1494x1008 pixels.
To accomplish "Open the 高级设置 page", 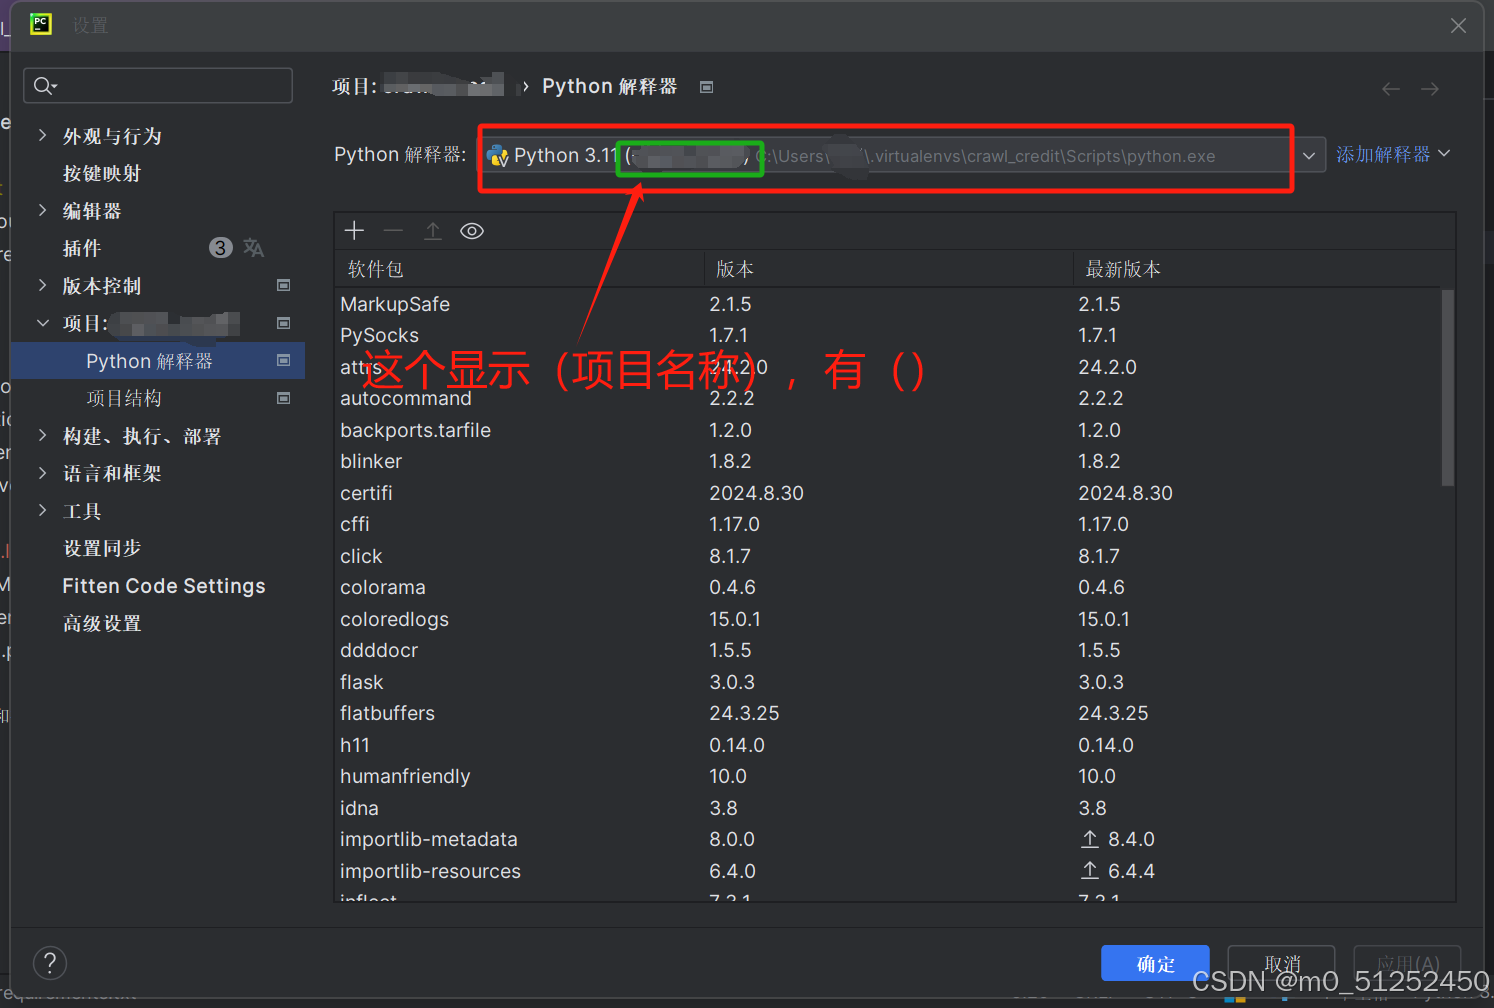I will (102, 623).
